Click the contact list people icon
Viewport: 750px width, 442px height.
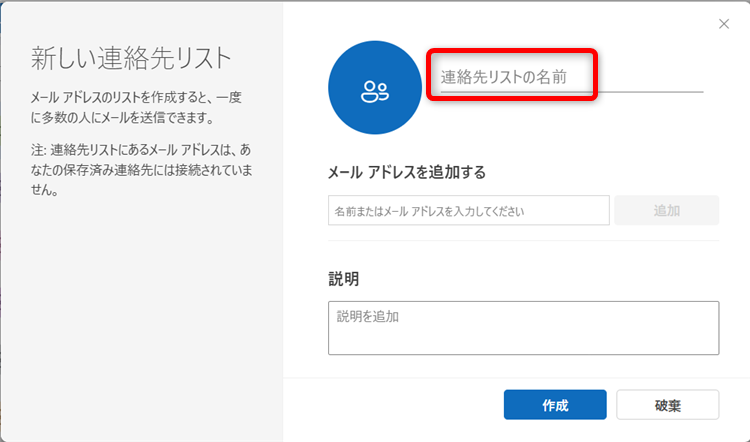tap(375, 92)
